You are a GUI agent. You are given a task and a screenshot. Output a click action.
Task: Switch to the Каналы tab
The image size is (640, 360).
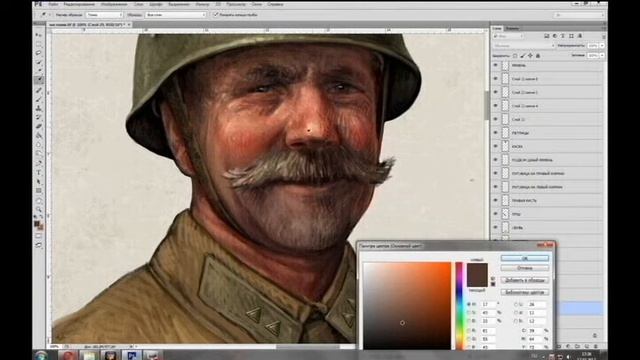tap(512, 29)
